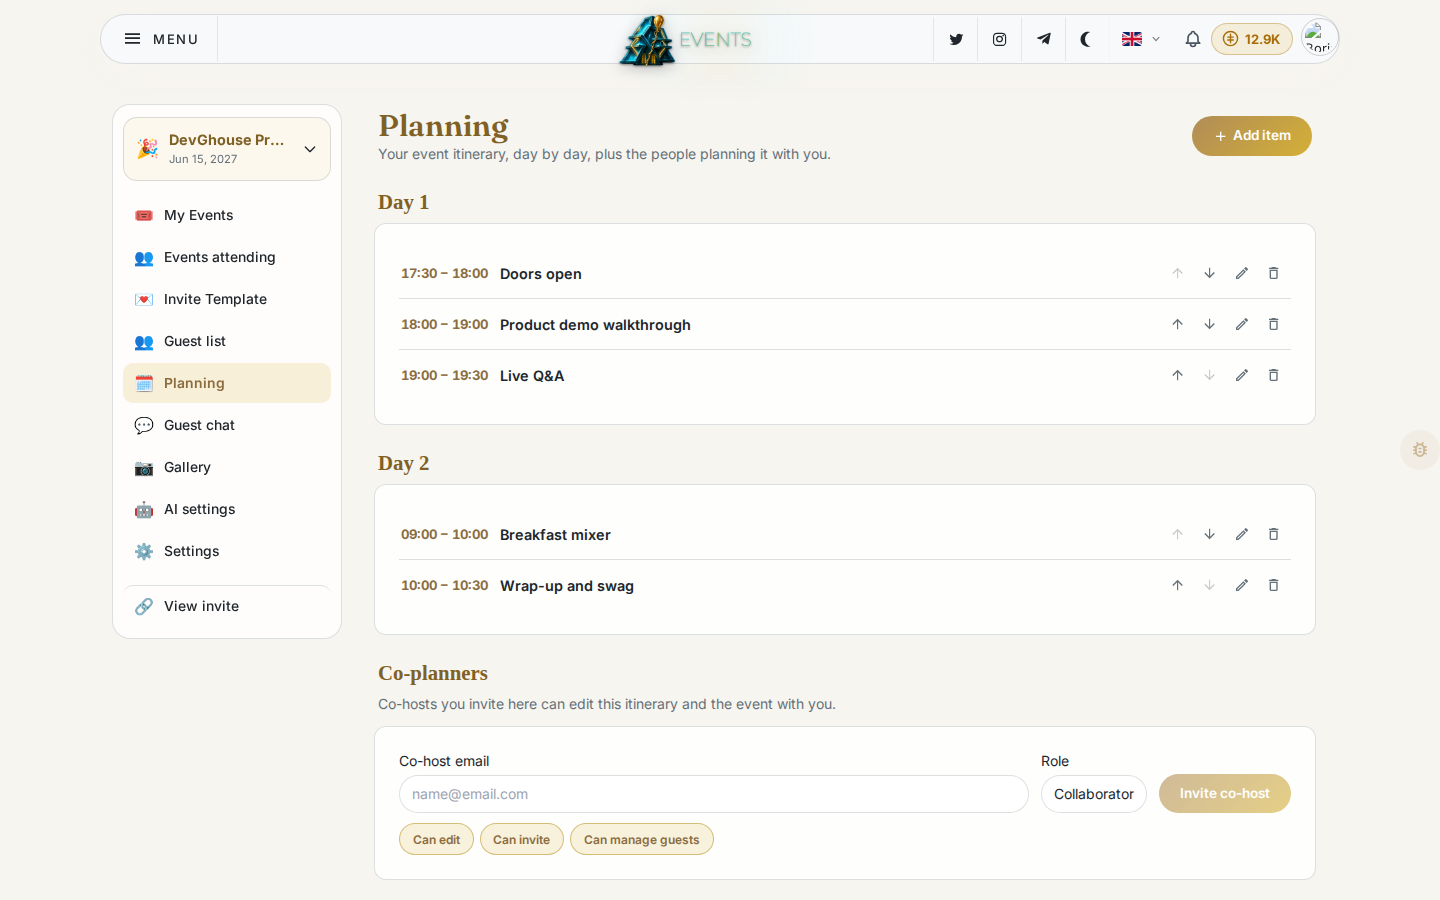Viewport: 1440px width, 900px height.
Task: Delete Wrap-up and swag item
Action: coord(1273,585)
